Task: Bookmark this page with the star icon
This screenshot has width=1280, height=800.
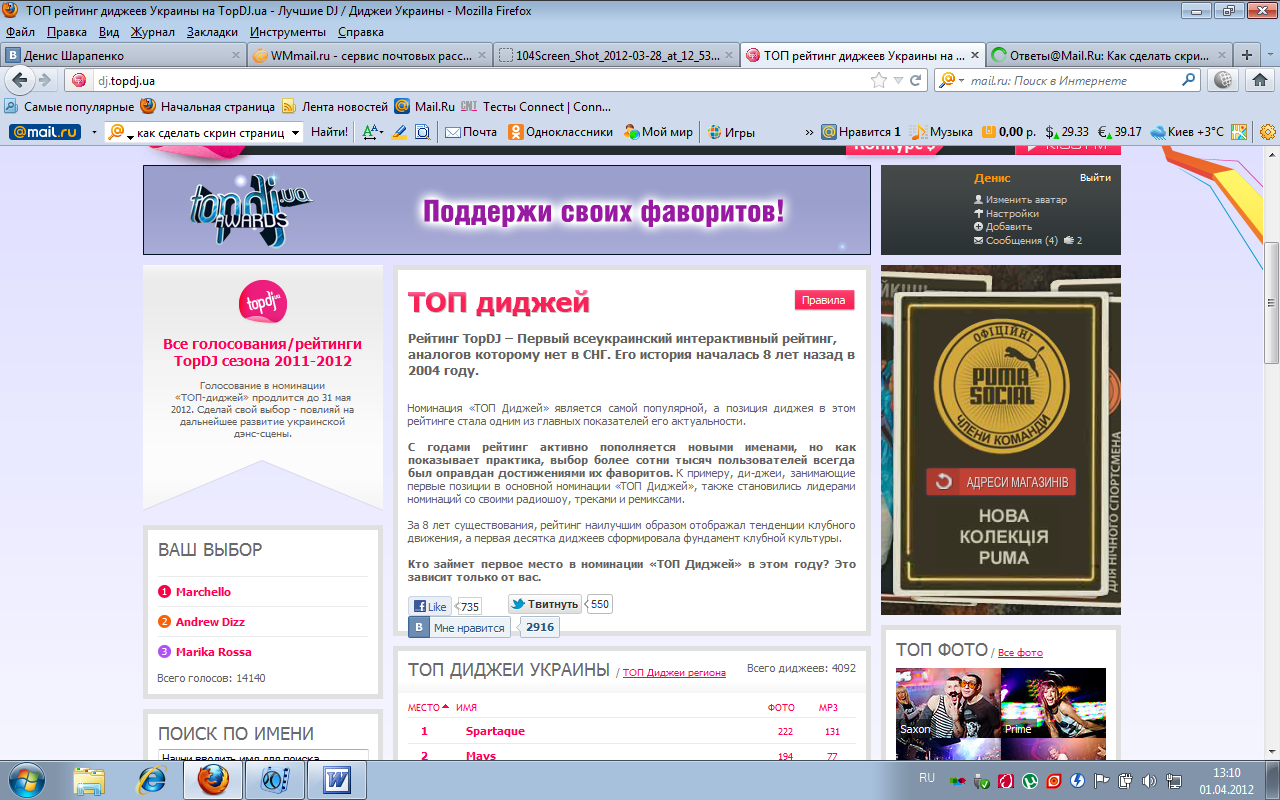Action: 879,80
